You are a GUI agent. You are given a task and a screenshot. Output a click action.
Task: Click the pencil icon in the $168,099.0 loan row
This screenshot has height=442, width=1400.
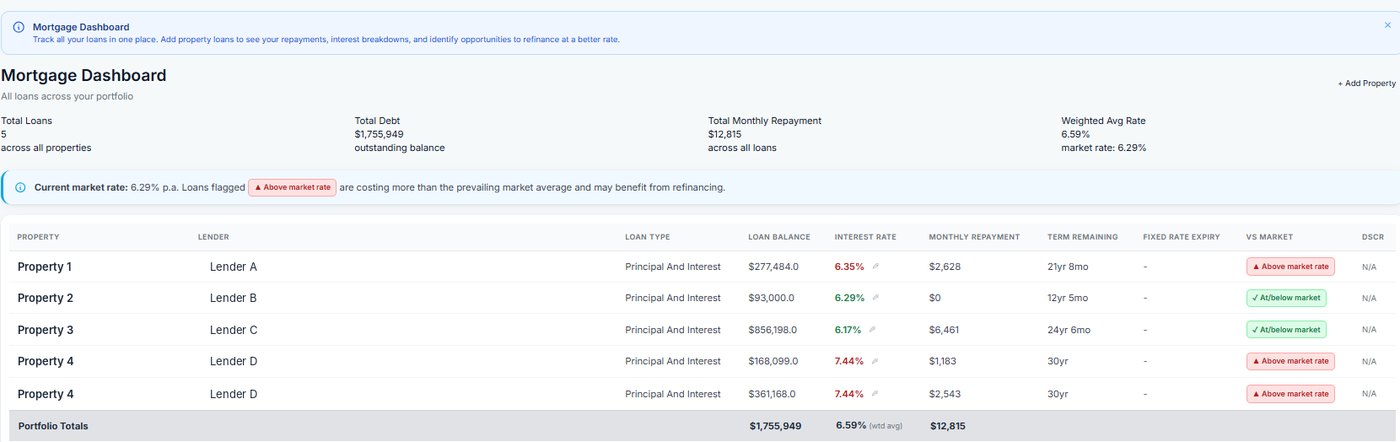(875, 361)
